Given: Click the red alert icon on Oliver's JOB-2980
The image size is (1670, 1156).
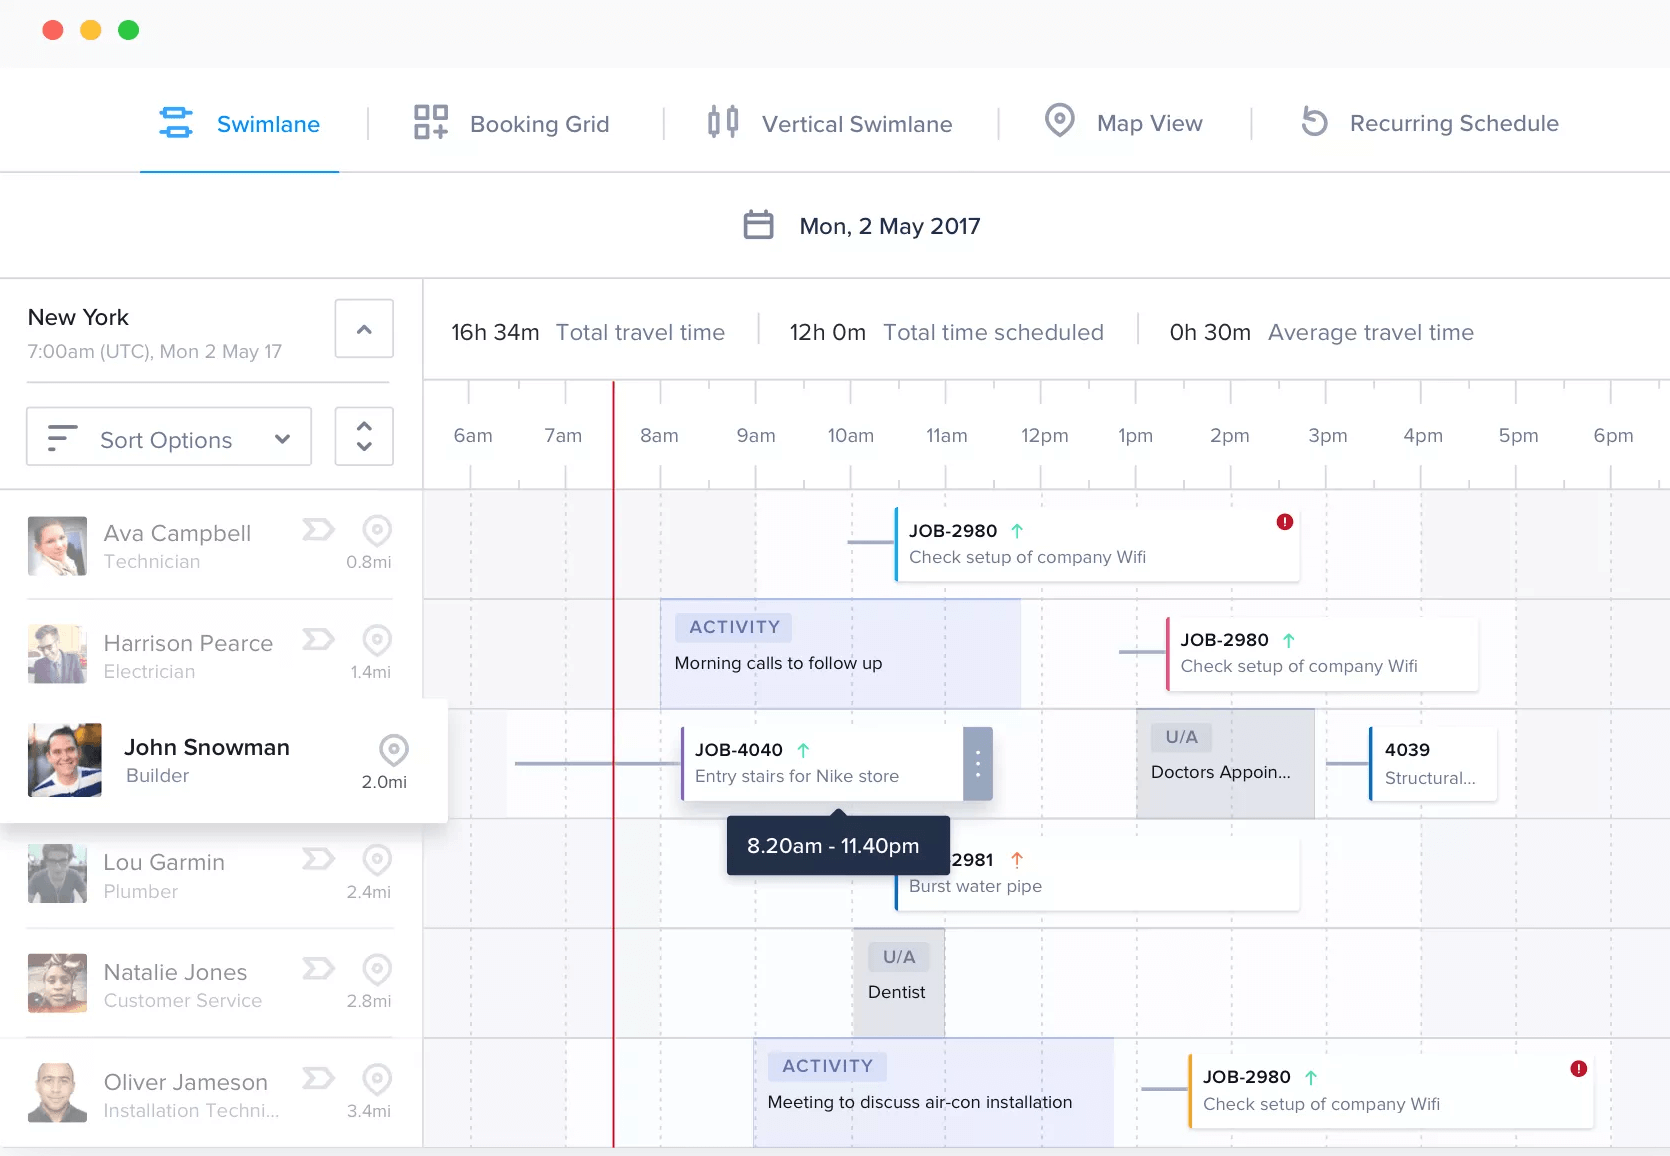Looking at the screenshot, I should click(1579, 1069).
